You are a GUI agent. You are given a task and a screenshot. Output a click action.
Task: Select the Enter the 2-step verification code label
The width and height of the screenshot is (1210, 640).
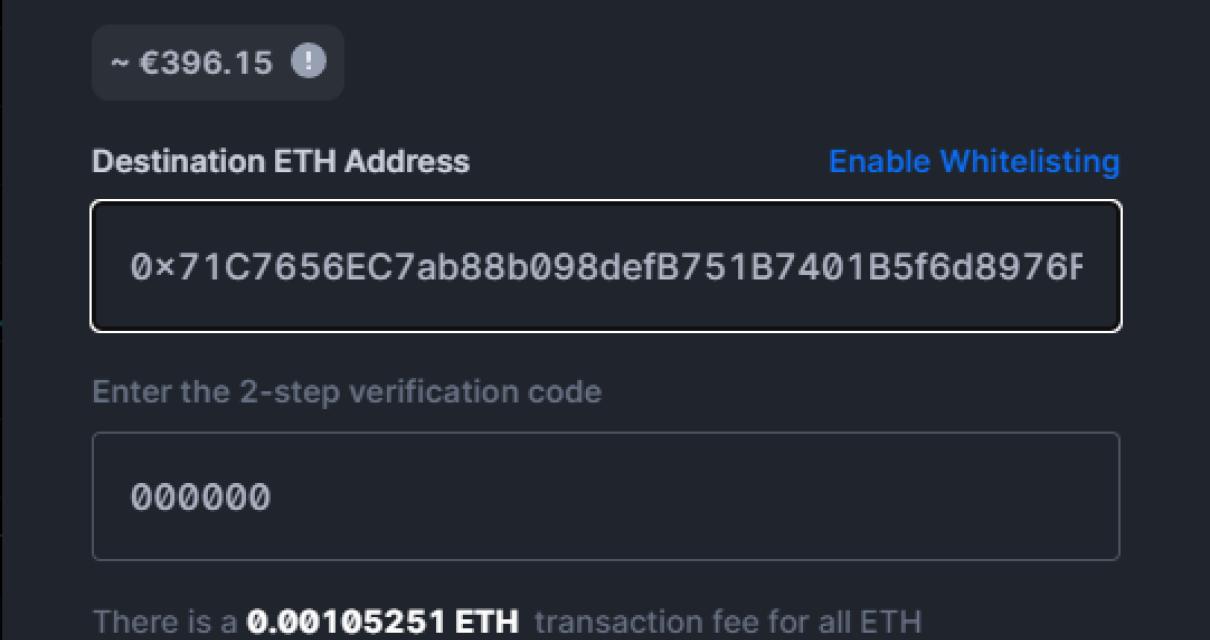point(347,391)
